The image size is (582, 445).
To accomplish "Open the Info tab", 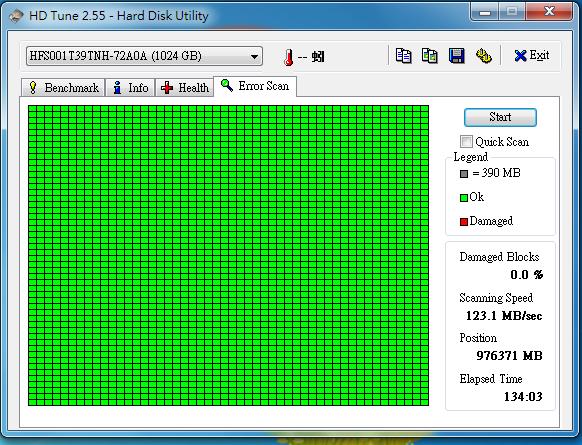I will [x=130, y=88].
